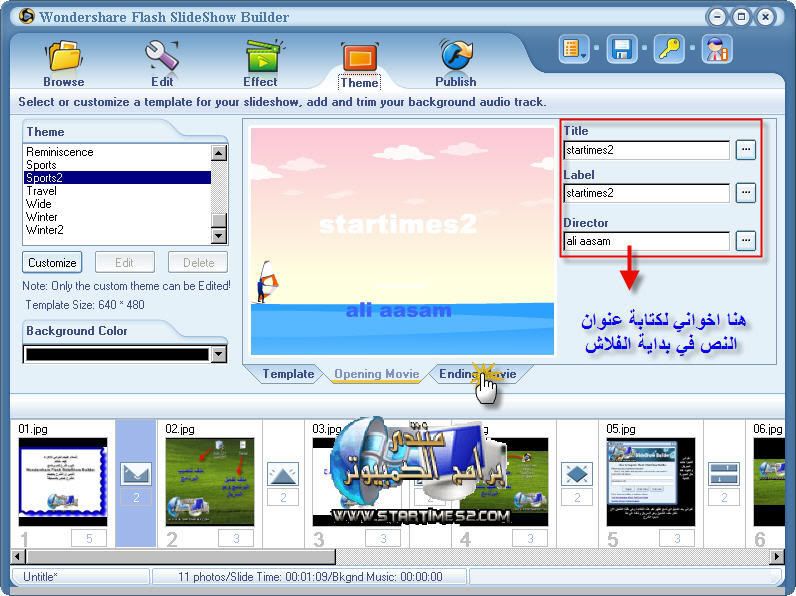The width and height of the screenshot is (796, 596).
Task: Click duration box 3 under 05.jpg
Action: 677,538
